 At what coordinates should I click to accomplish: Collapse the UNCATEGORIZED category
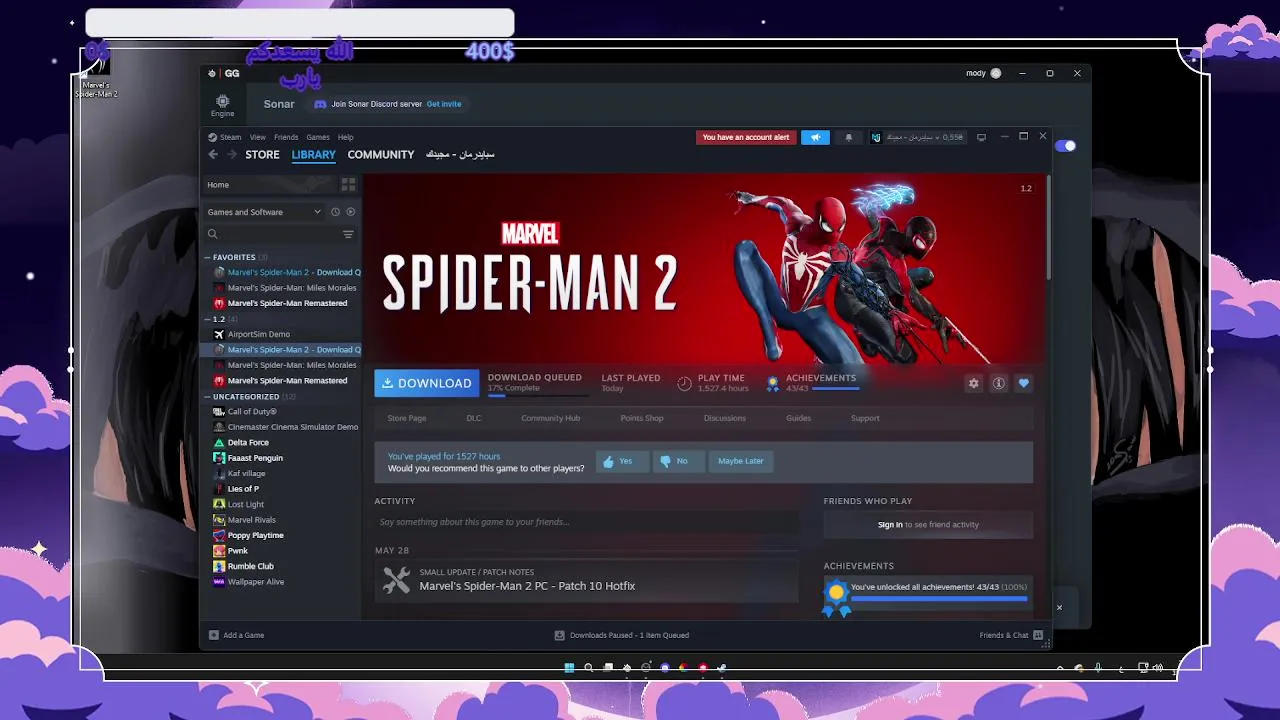coord(207,397)
